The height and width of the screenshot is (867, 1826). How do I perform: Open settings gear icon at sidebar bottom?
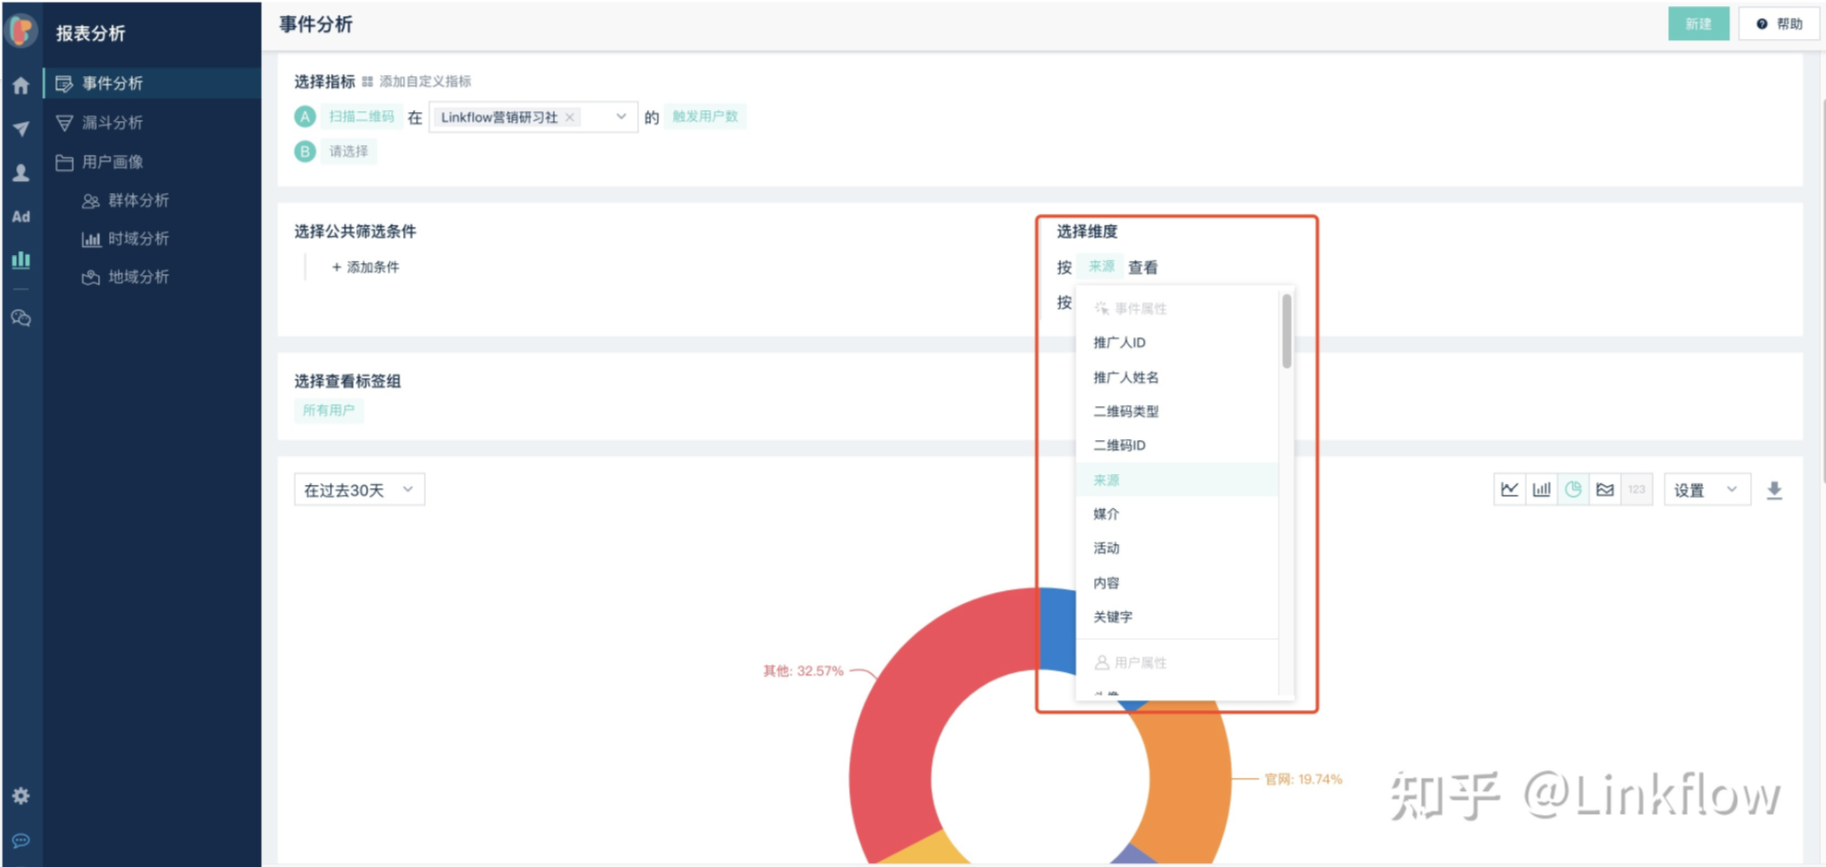point(21,796)
